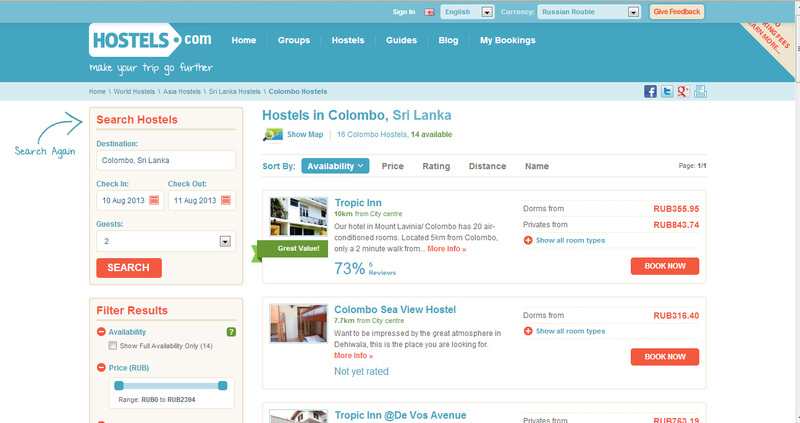Click the Show Map globe icon

[272, 135]
